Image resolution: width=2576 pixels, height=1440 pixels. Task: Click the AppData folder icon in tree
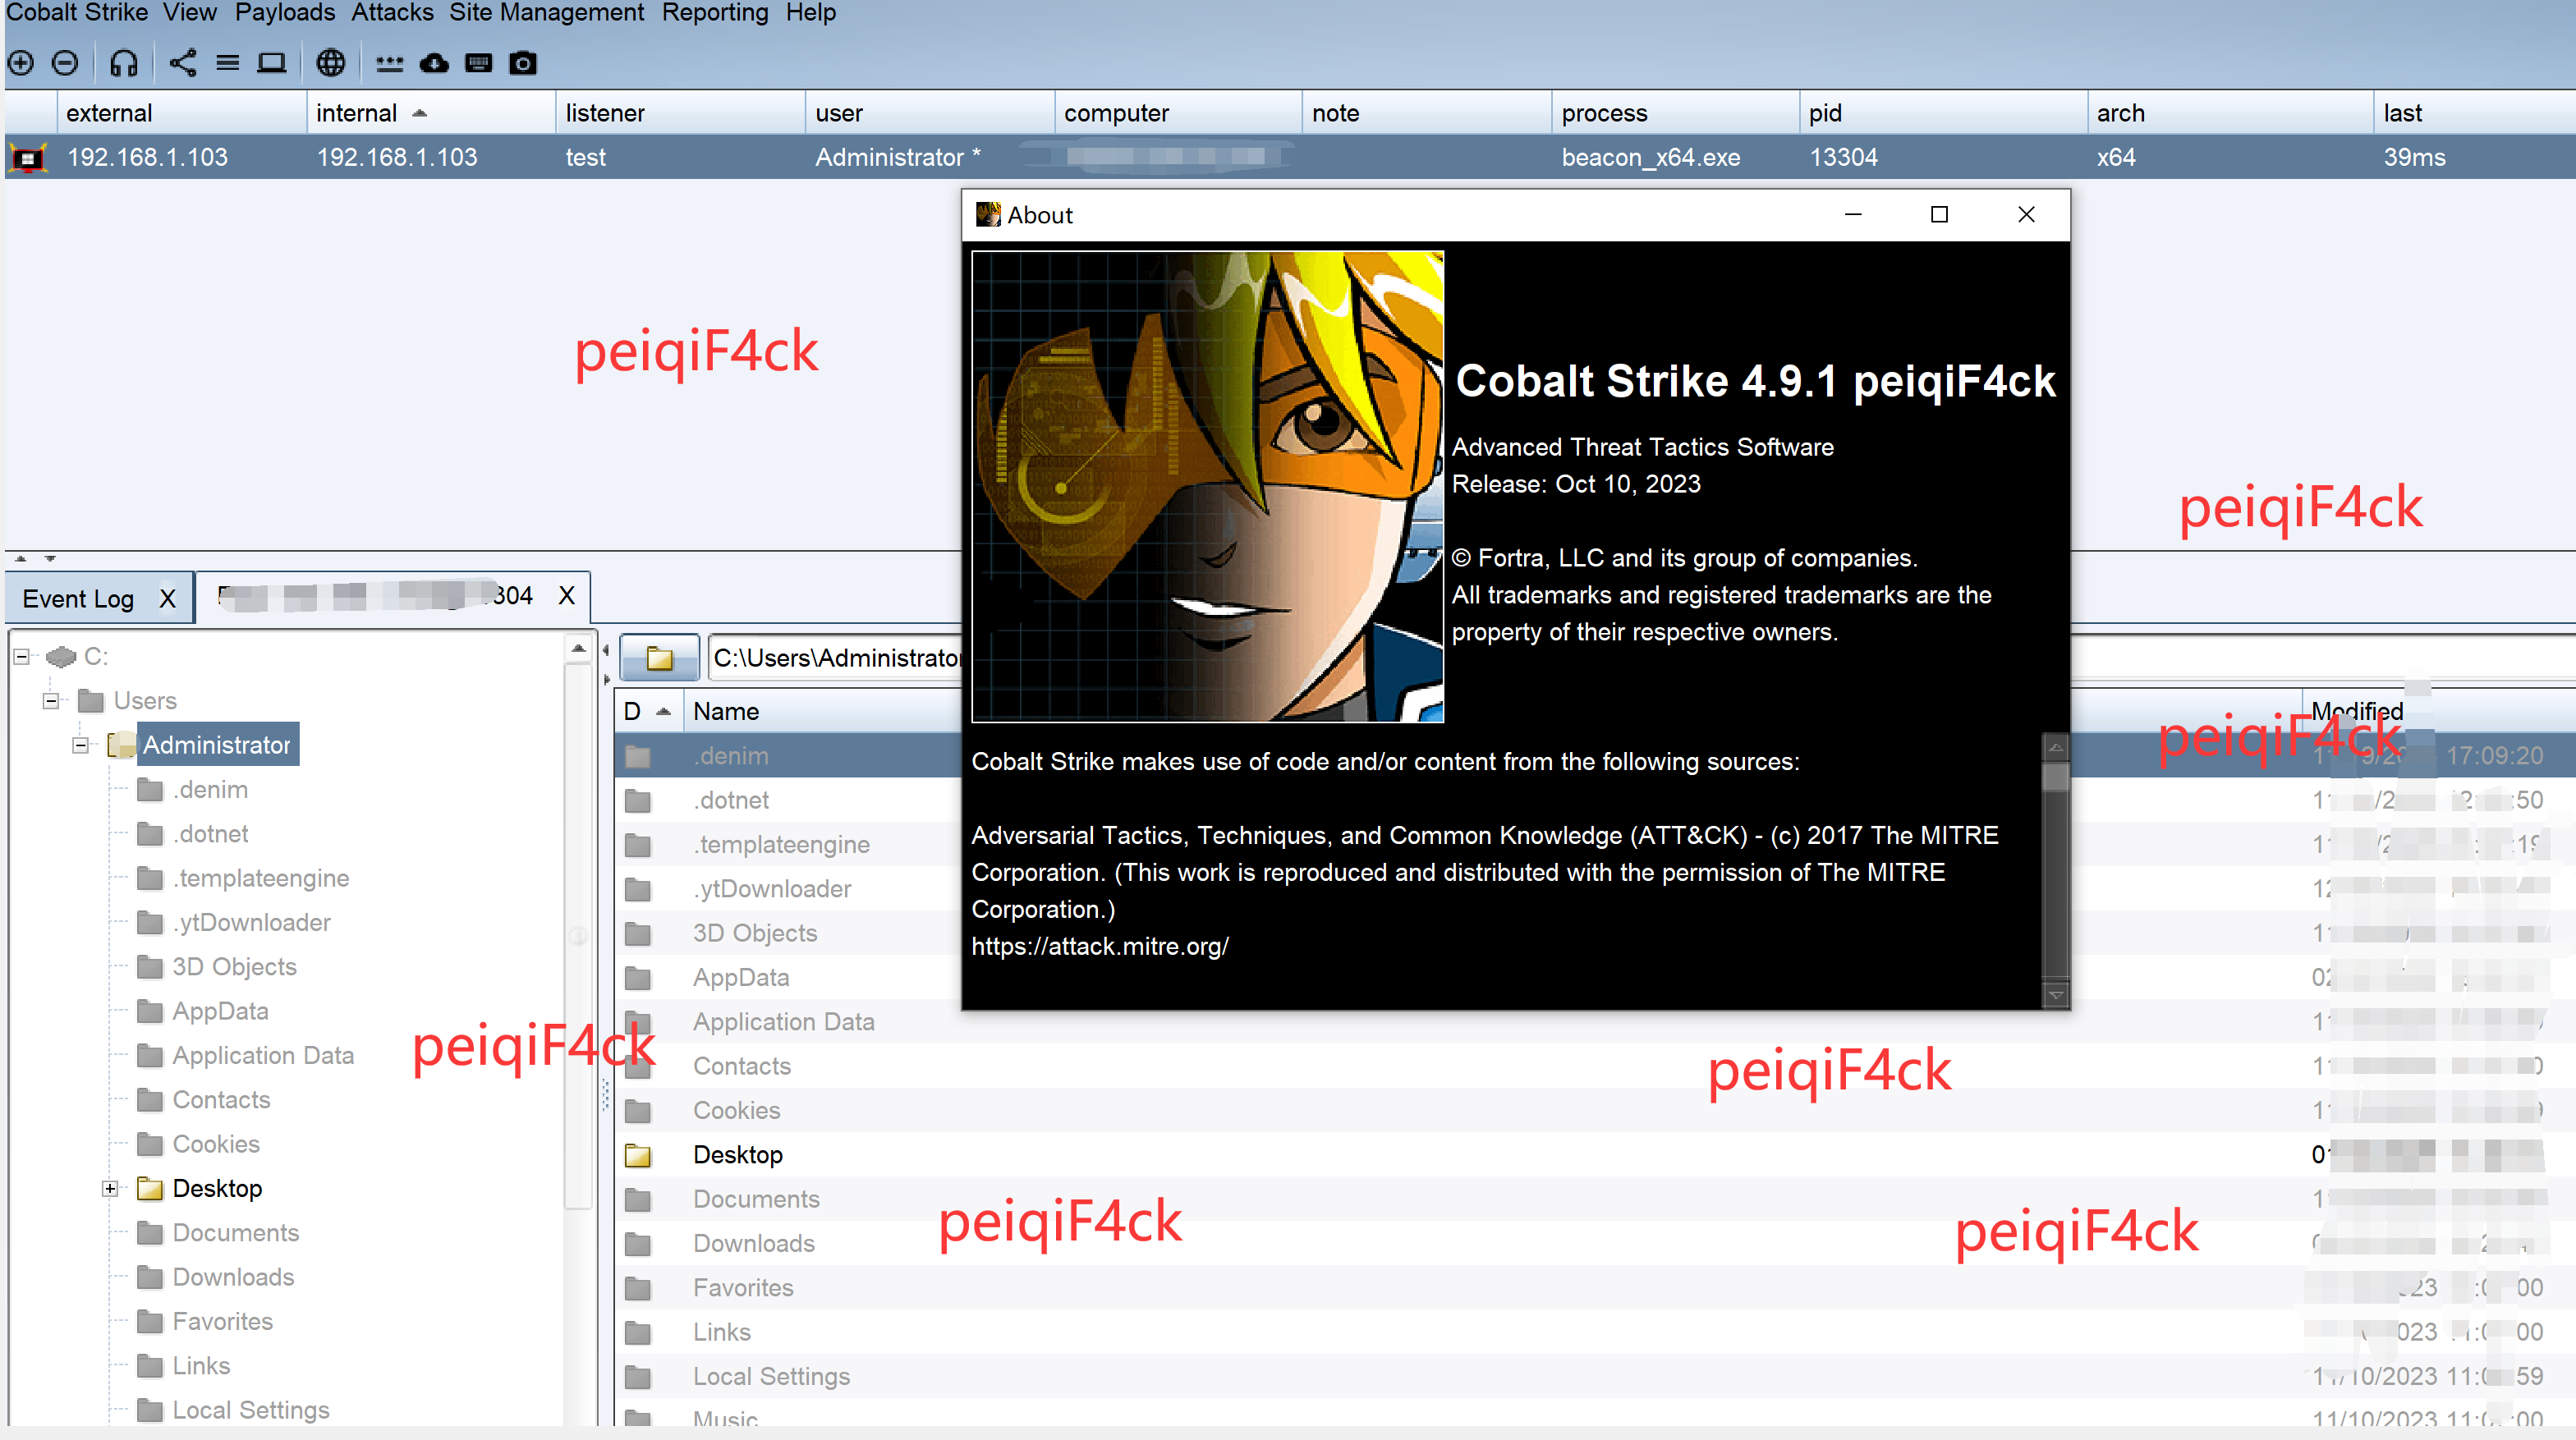[x=150, y=1011]
